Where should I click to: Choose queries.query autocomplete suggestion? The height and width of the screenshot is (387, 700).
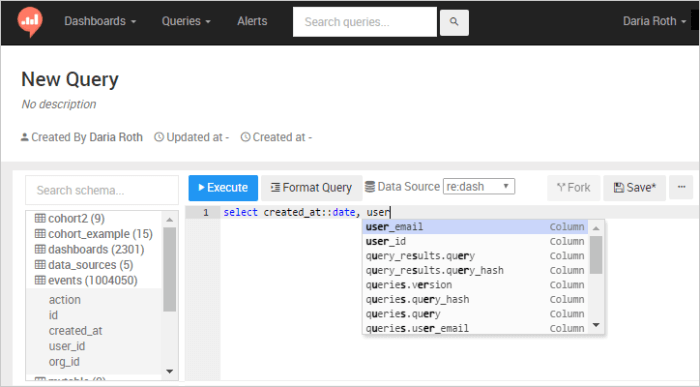coord(475,314)
